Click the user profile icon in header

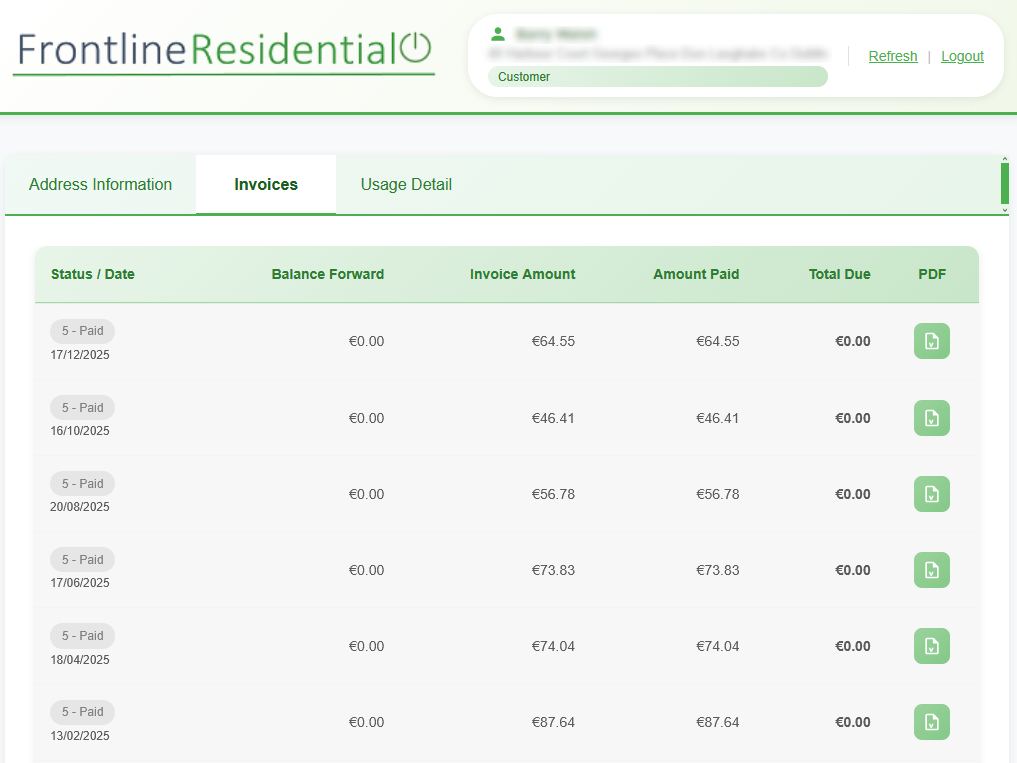497,33
